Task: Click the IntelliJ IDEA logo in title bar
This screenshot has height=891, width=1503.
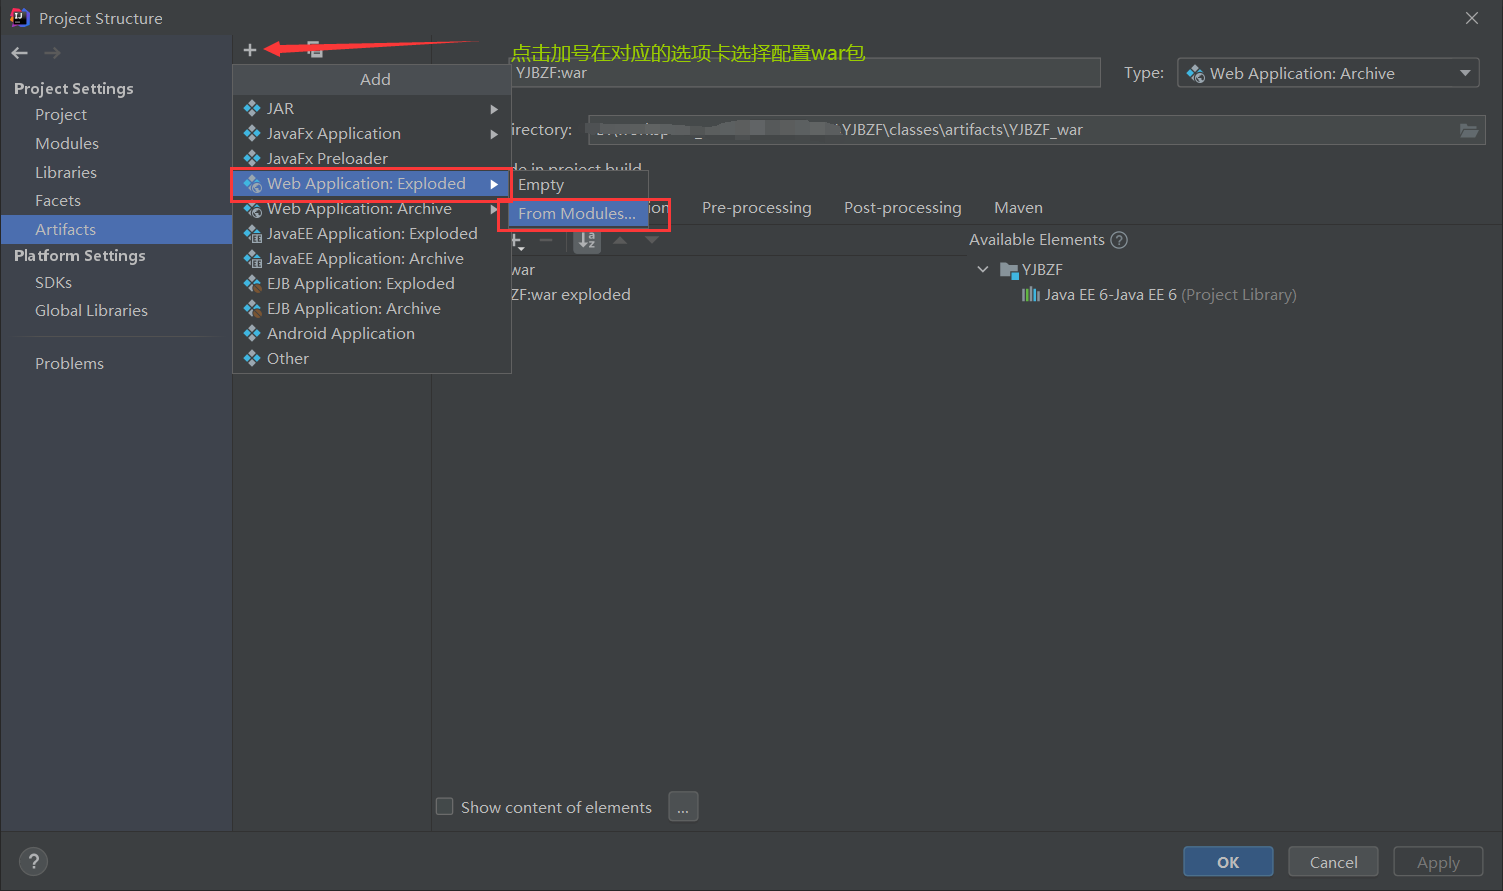Action: 19,17
